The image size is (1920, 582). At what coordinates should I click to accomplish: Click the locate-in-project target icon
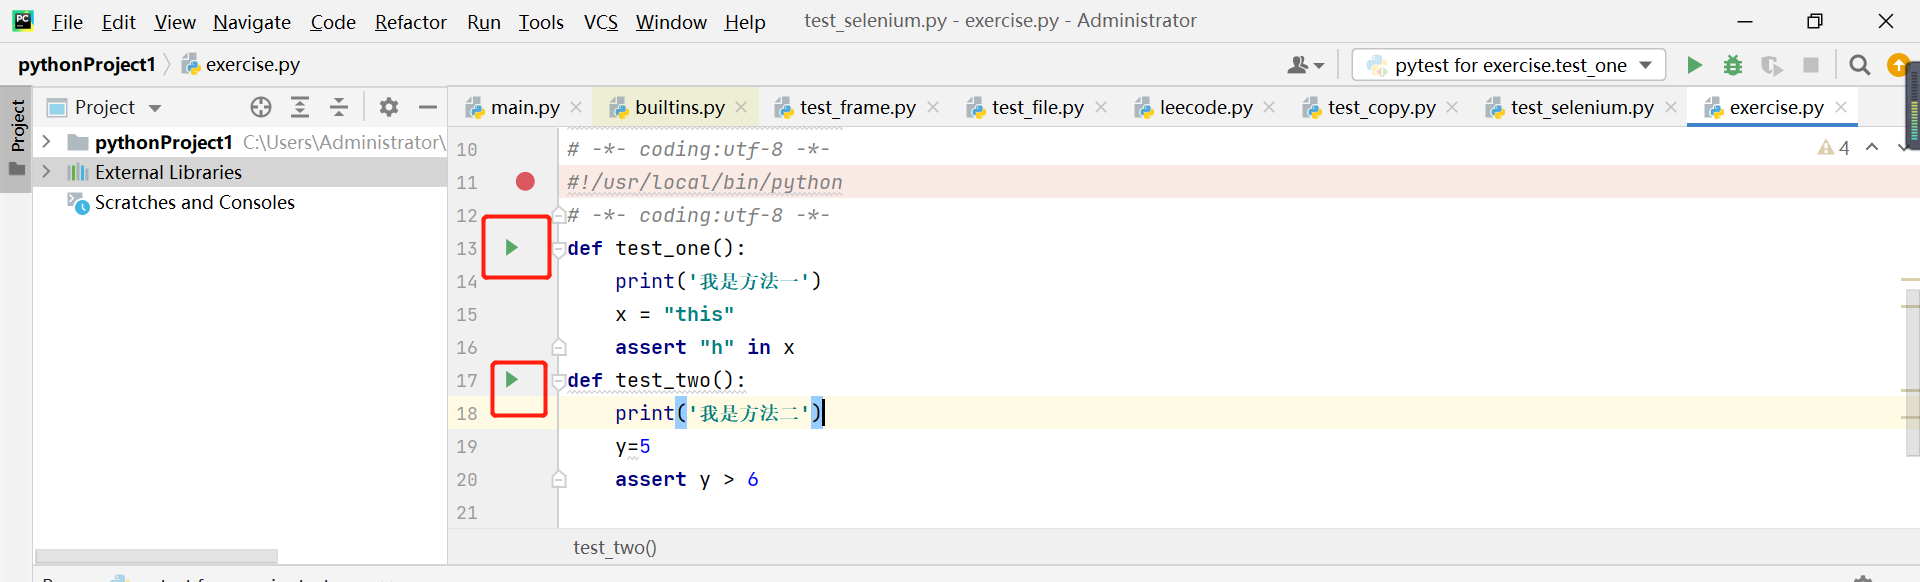point(261,107)
